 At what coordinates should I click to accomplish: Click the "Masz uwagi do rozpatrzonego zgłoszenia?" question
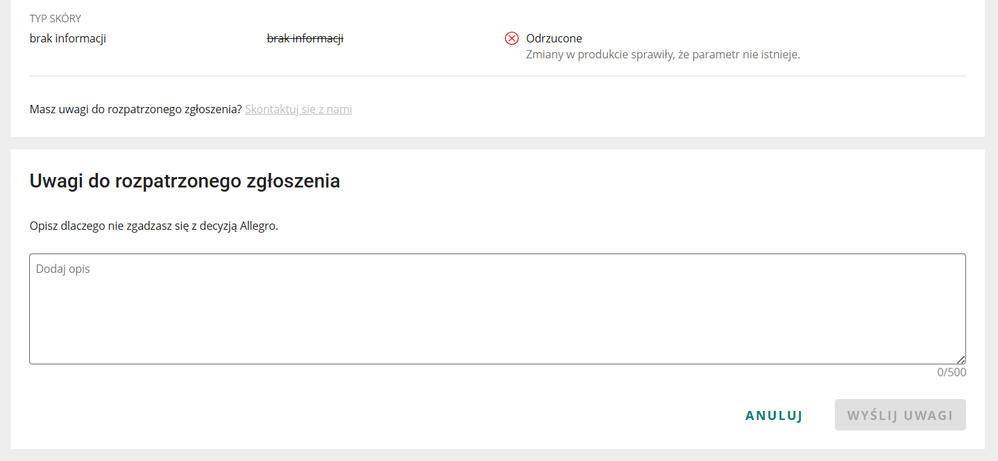click(x=136, y=109)
